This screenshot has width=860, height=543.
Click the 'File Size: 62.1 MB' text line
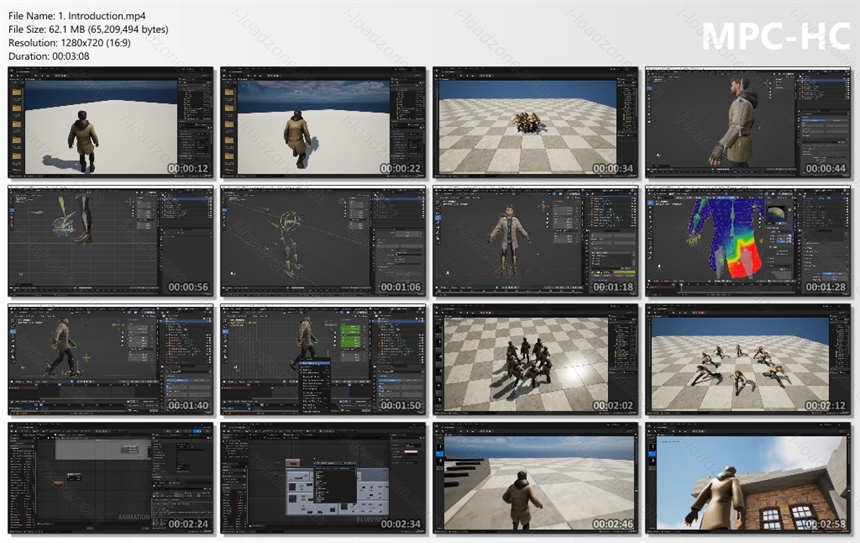[88, 29]
